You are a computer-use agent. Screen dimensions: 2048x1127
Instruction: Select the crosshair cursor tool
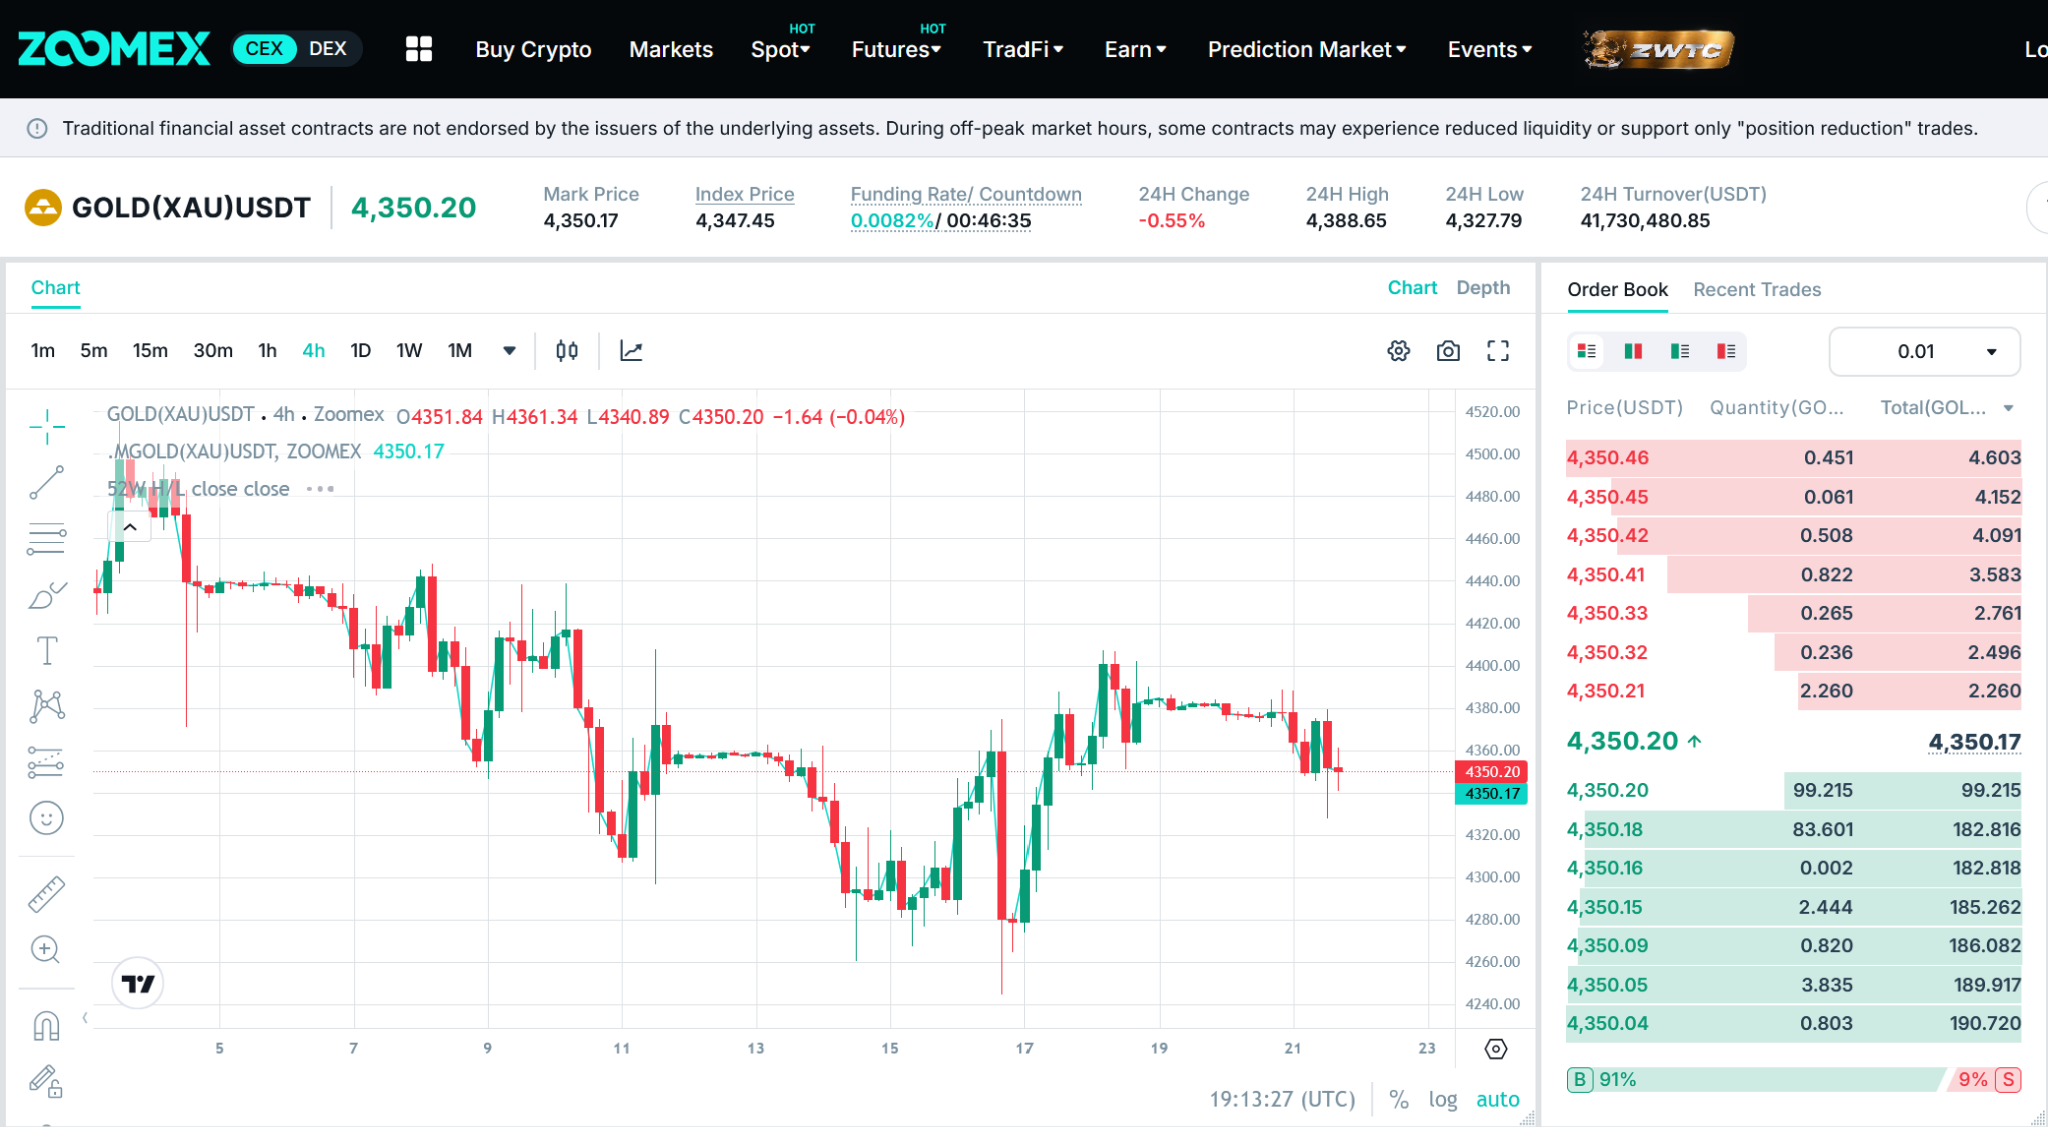coord(46,427)
